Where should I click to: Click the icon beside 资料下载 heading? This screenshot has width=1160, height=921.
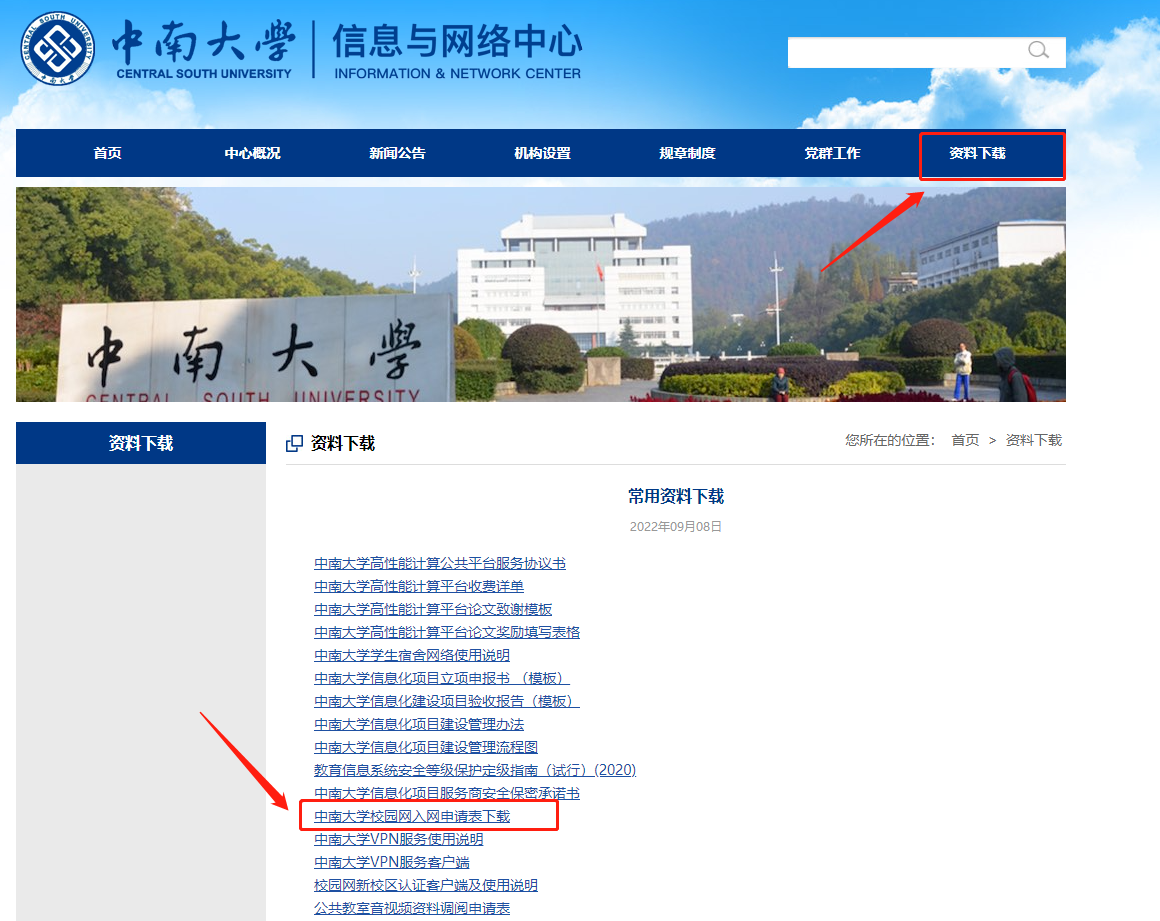(294, 443)
